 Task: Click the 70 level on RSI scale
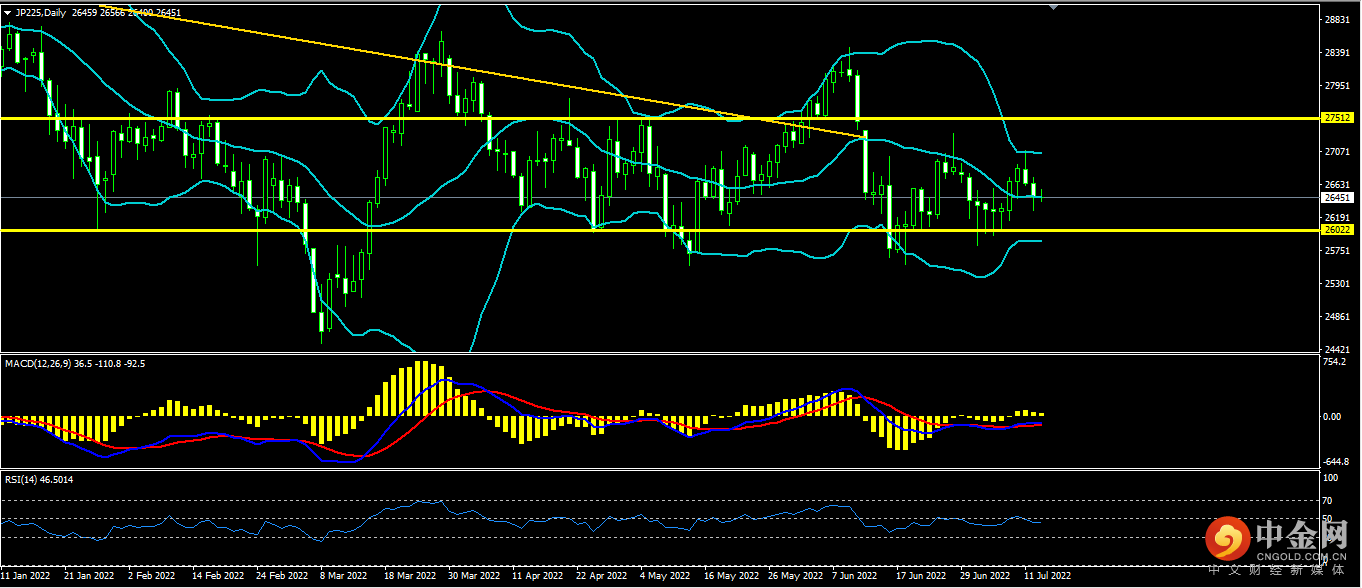click(1328, 500)
